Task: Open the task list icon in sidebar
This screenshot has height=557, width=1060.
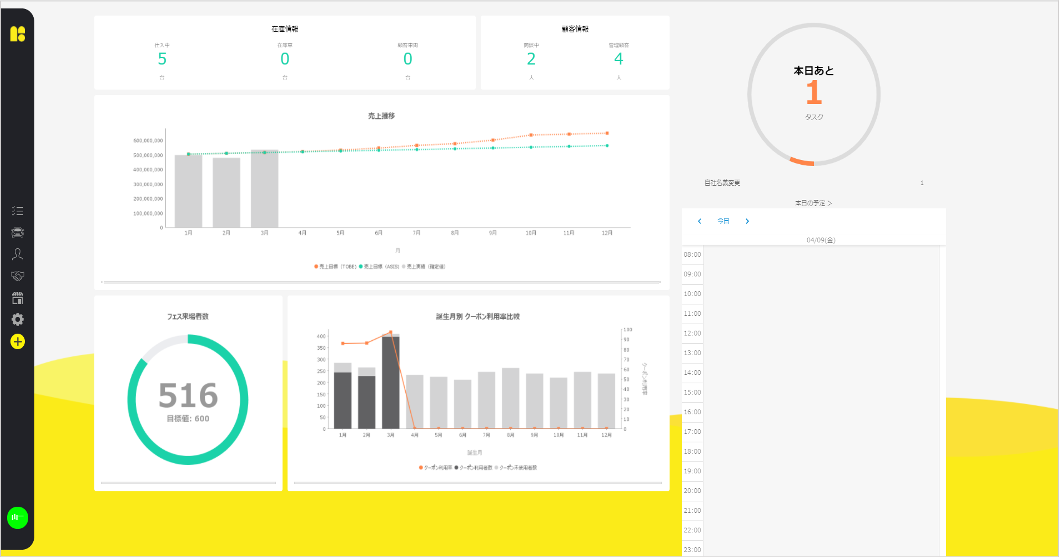Action: pyautogui.click(x=17, y=211)
